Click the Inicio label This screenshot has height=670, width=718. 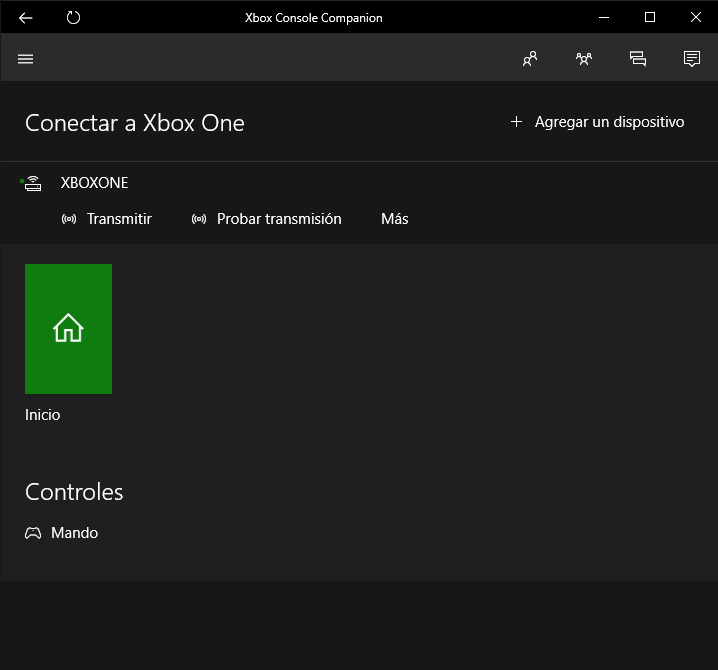(43, 415)
